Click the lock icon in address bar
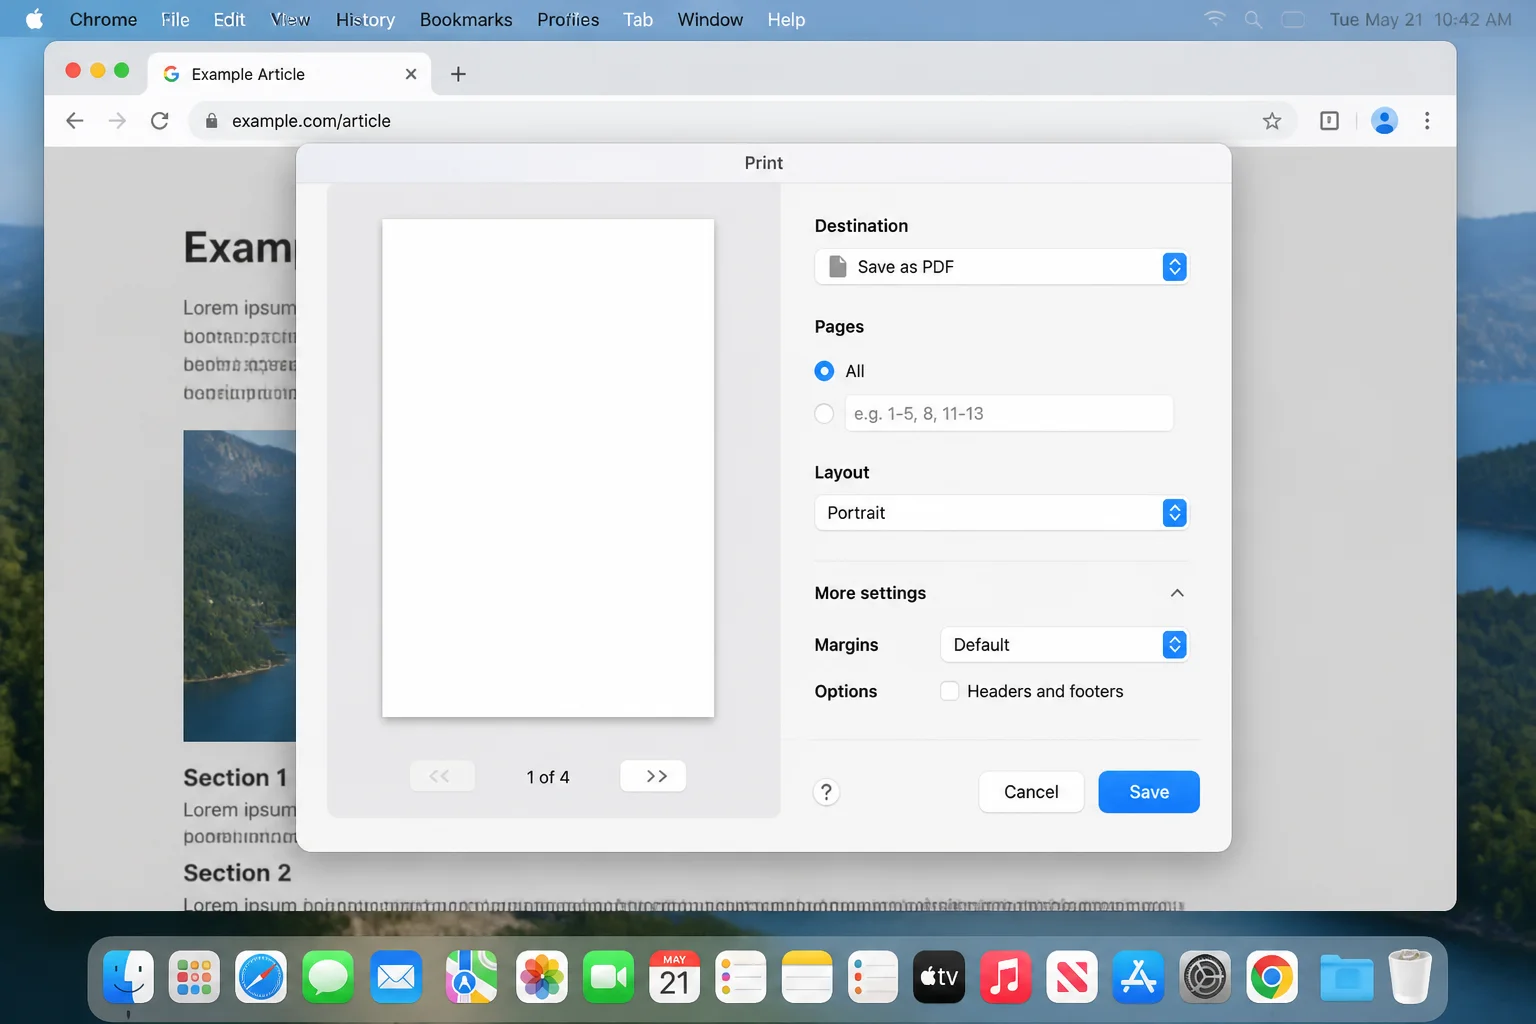Image resolution: width=1536 pixels, height=1024 pixels. 211,121
